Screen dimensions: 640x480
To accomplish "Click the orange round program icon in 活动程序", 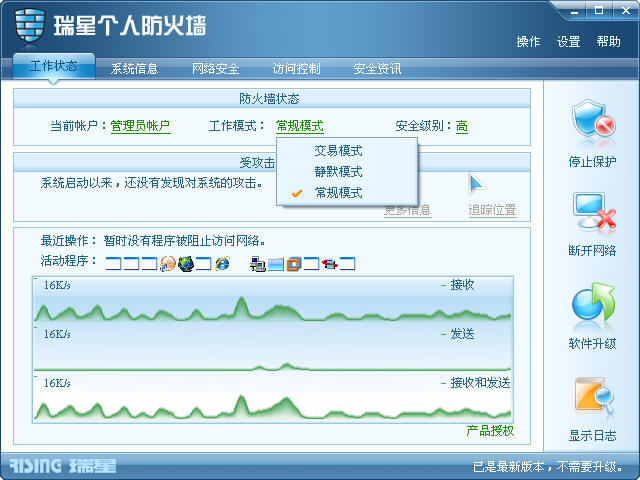I will (x=168, y=264).
